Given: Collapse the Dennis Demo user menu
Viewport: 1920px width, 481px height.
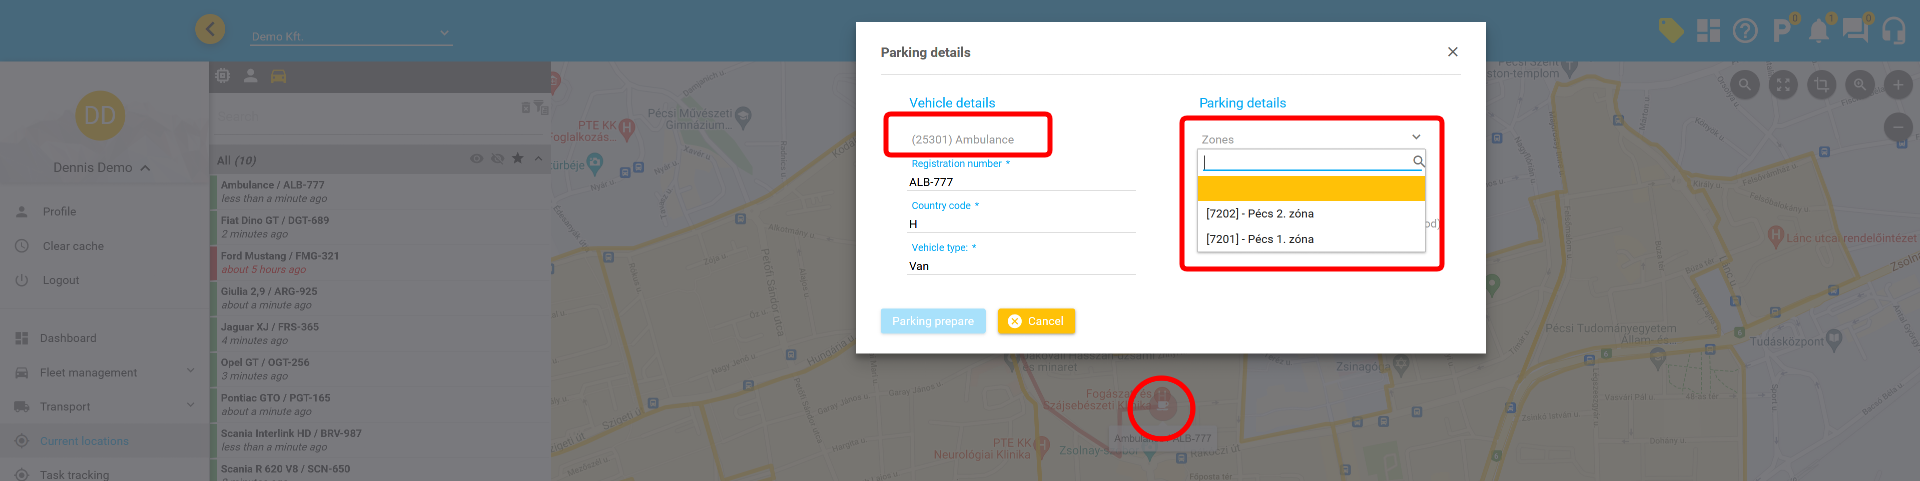Looking at the screenshot, I should tap(145, 168).
